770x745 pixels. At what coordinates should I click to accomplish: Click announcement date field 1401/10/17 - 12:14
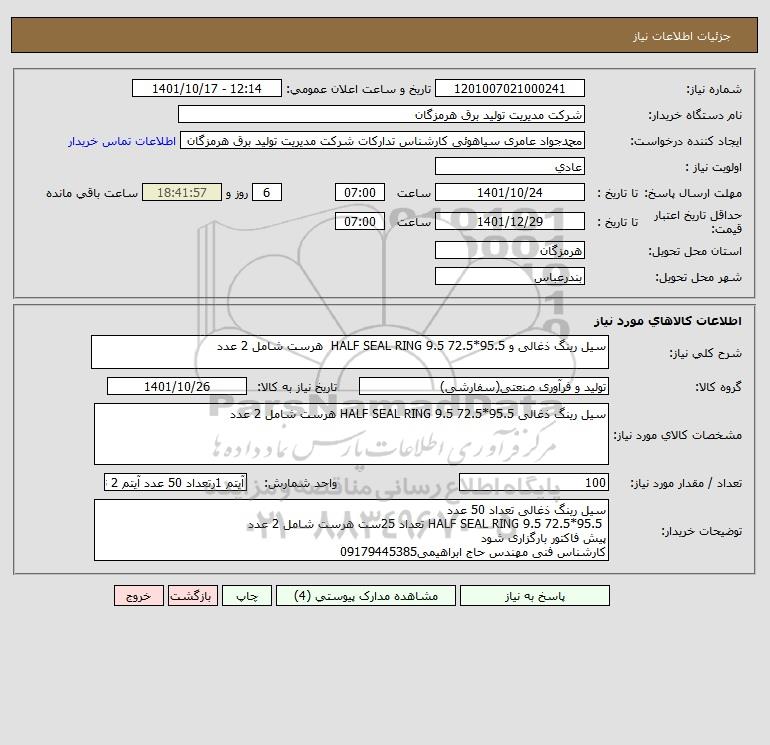[x=207, y=88]
